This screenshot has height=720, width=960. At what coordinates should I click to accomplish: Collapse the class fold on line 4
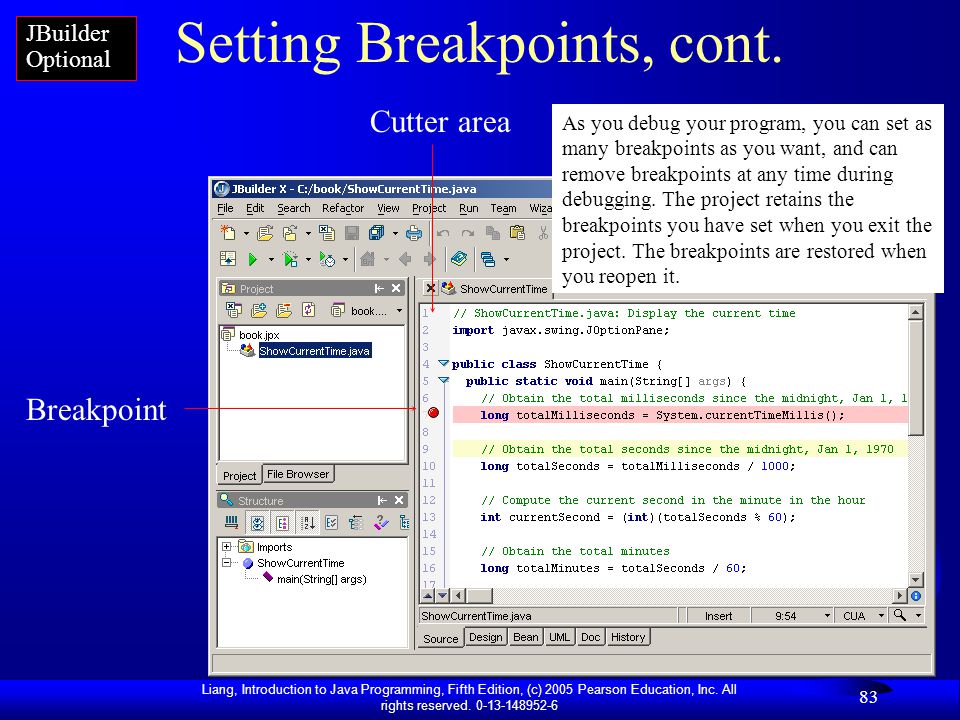443,364
